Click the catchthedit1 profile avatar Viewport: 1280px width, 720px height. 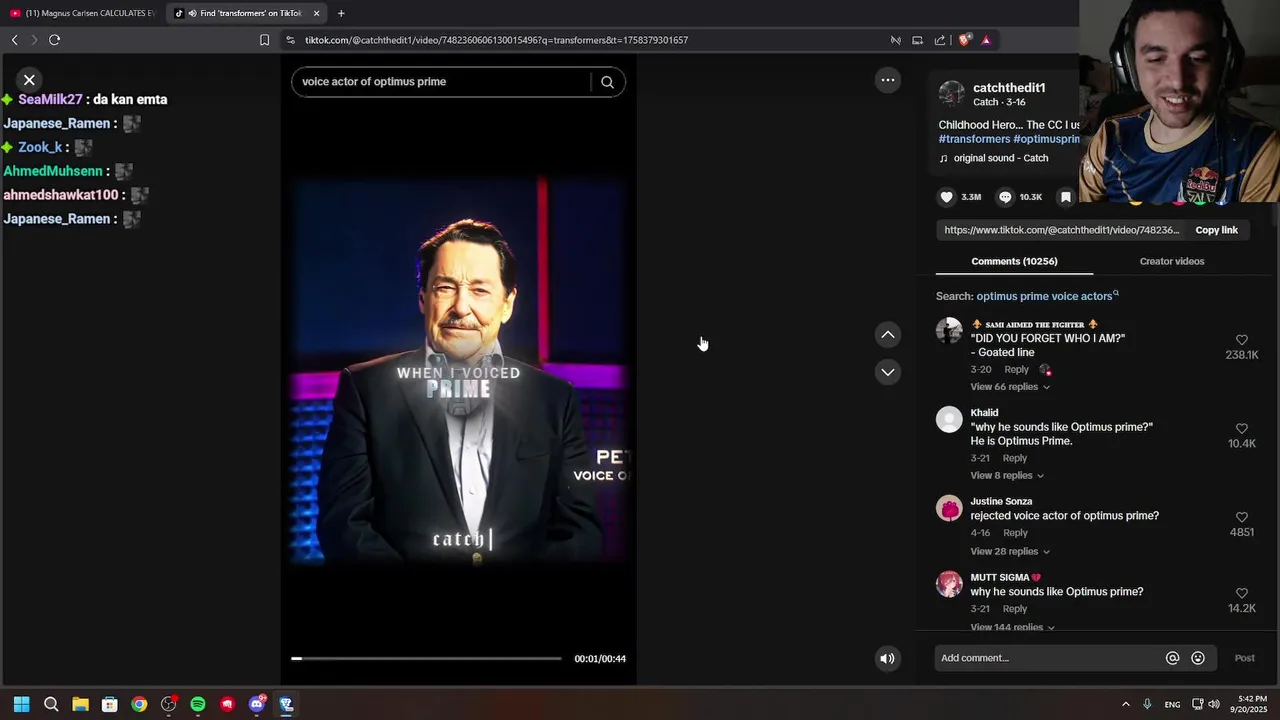952,94
